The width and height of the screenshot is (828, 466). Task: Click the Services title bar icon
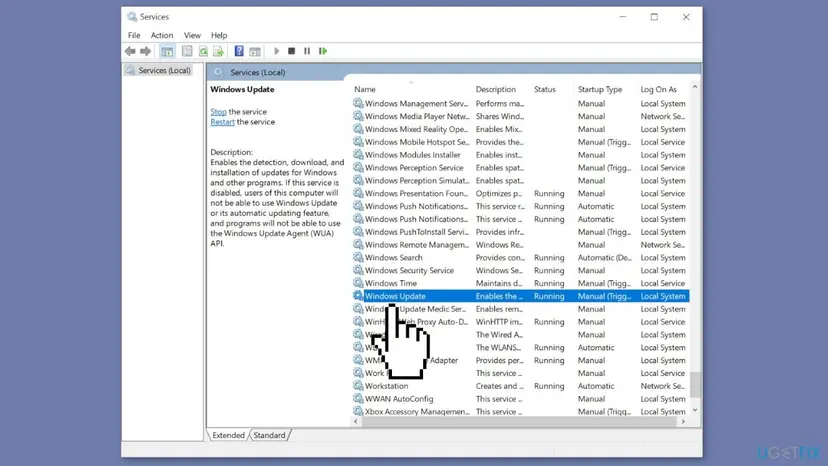point(132,17)
